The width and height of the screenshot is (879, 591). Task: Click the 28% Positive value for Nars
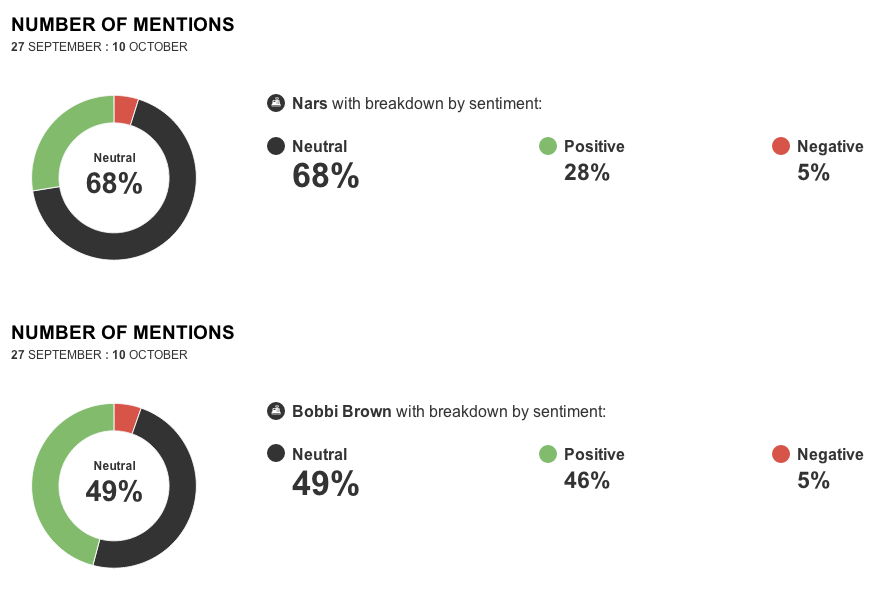point(586,172)
